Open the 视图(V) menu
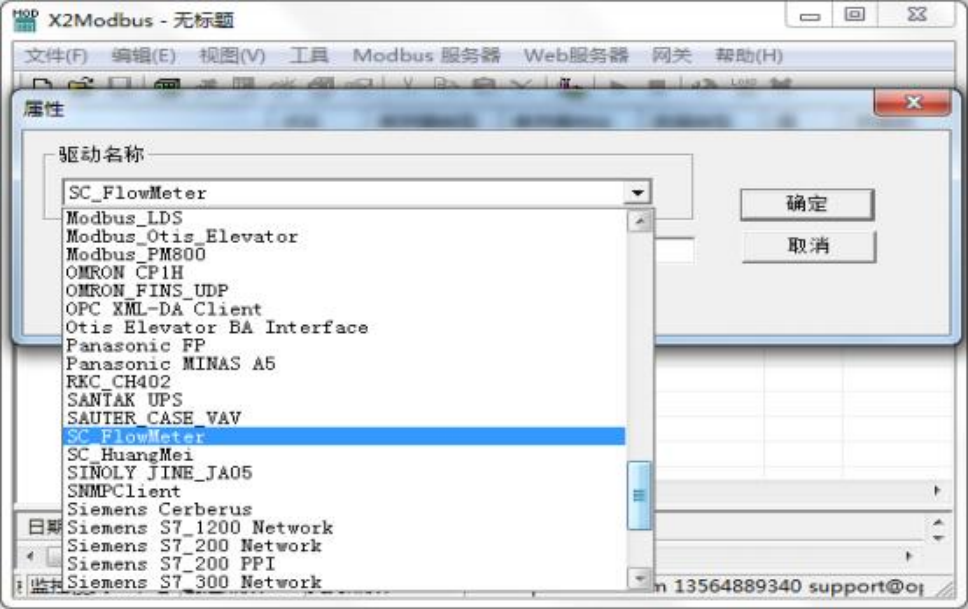This screenshot has width=968, height=609. pos(232,56)
